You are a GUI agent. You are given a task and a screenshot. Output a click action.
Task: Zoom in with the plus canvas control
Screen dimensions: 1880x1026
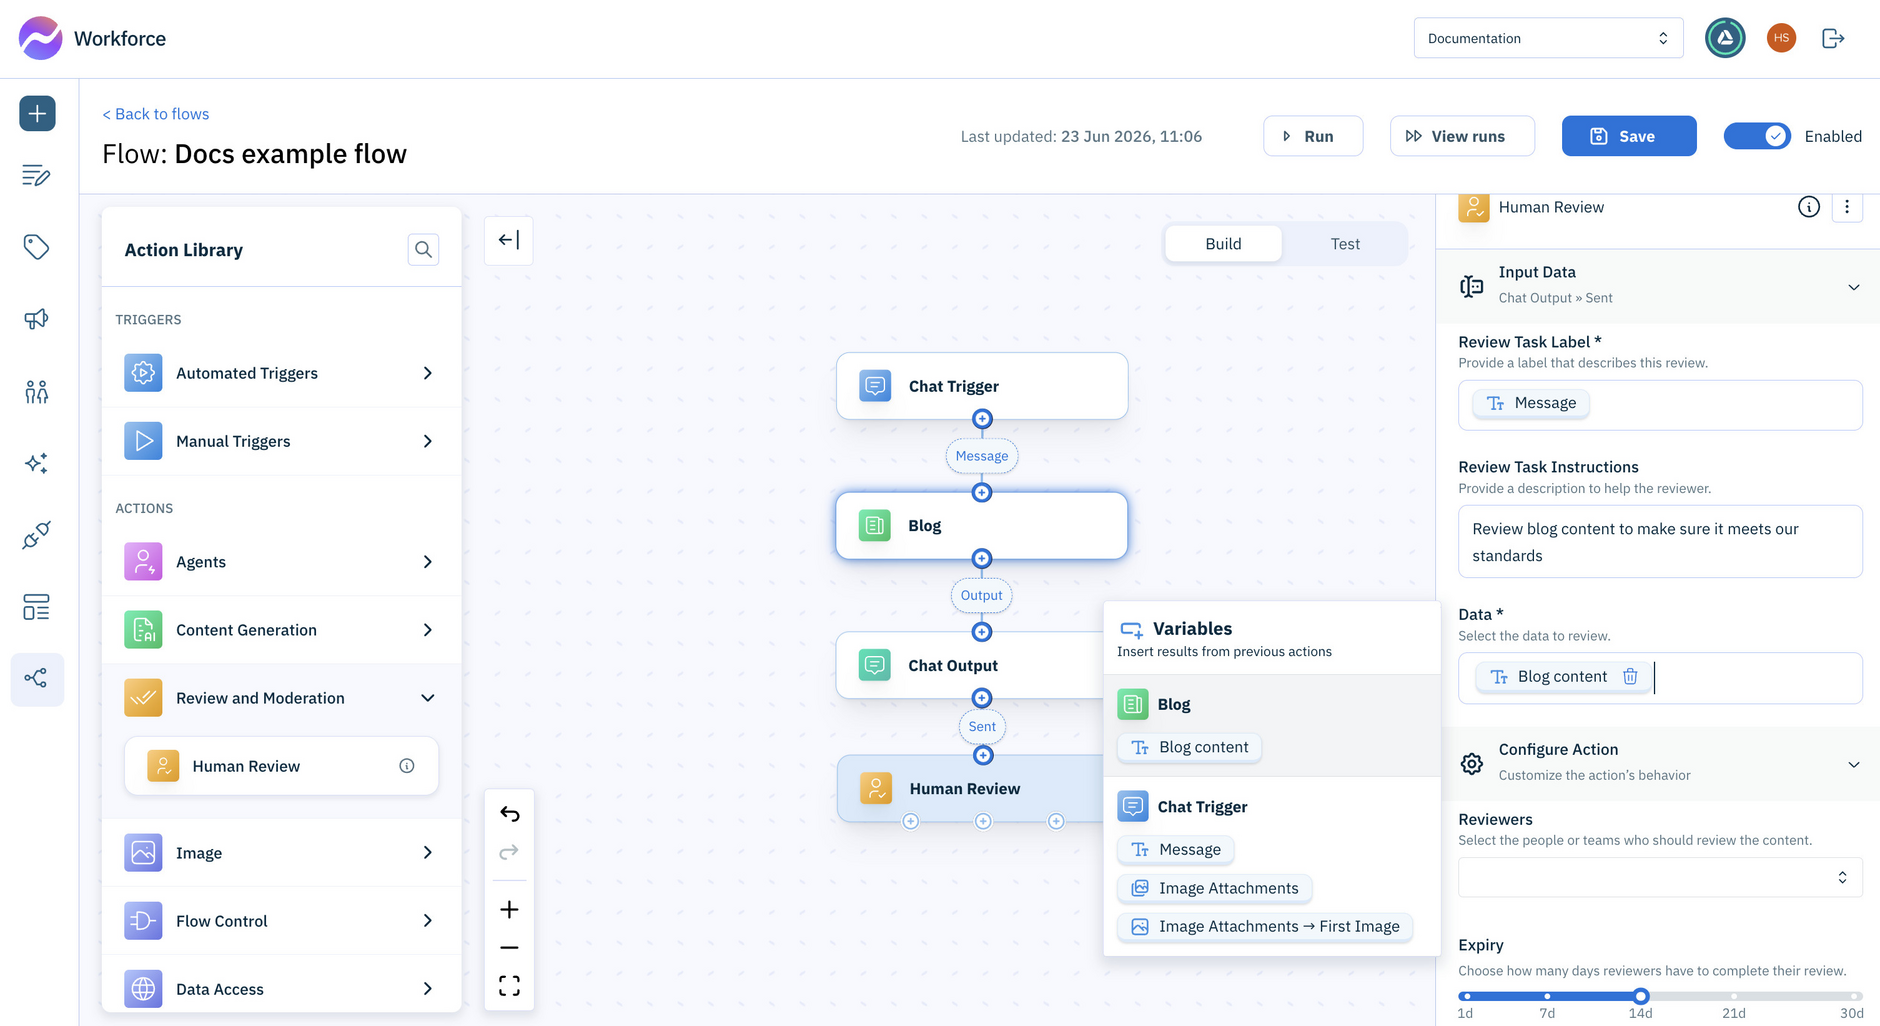(509, 909)
